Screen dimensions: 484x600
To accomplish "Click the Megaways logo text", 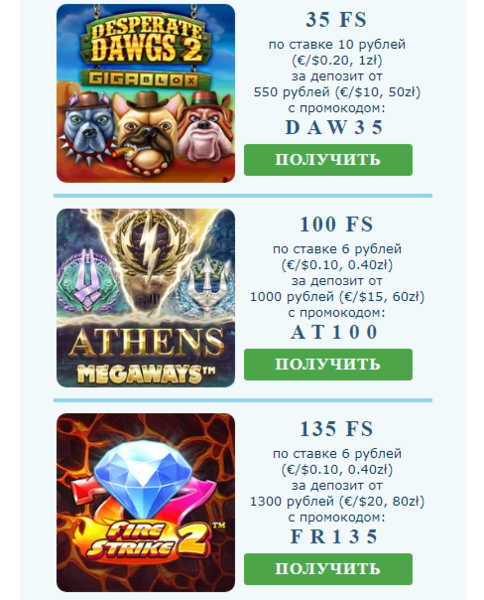I will coord(146,373).
